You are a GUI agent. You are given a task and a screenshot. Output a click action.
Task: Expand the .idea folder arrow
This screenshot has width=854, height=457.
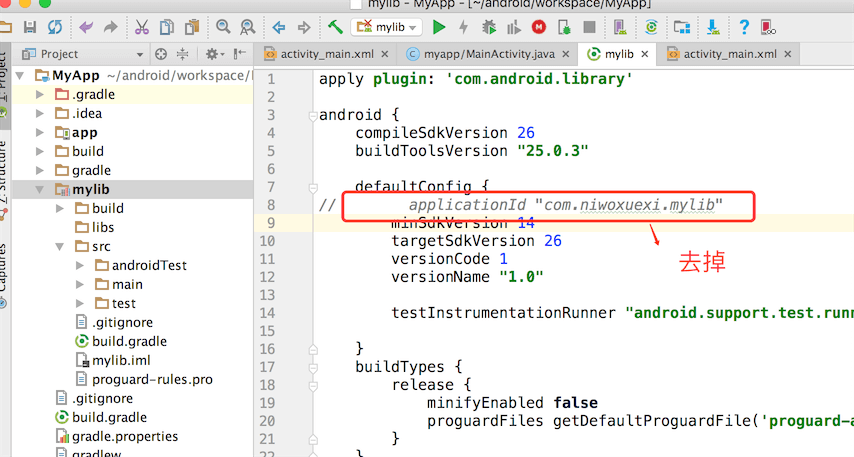point(40,113)
